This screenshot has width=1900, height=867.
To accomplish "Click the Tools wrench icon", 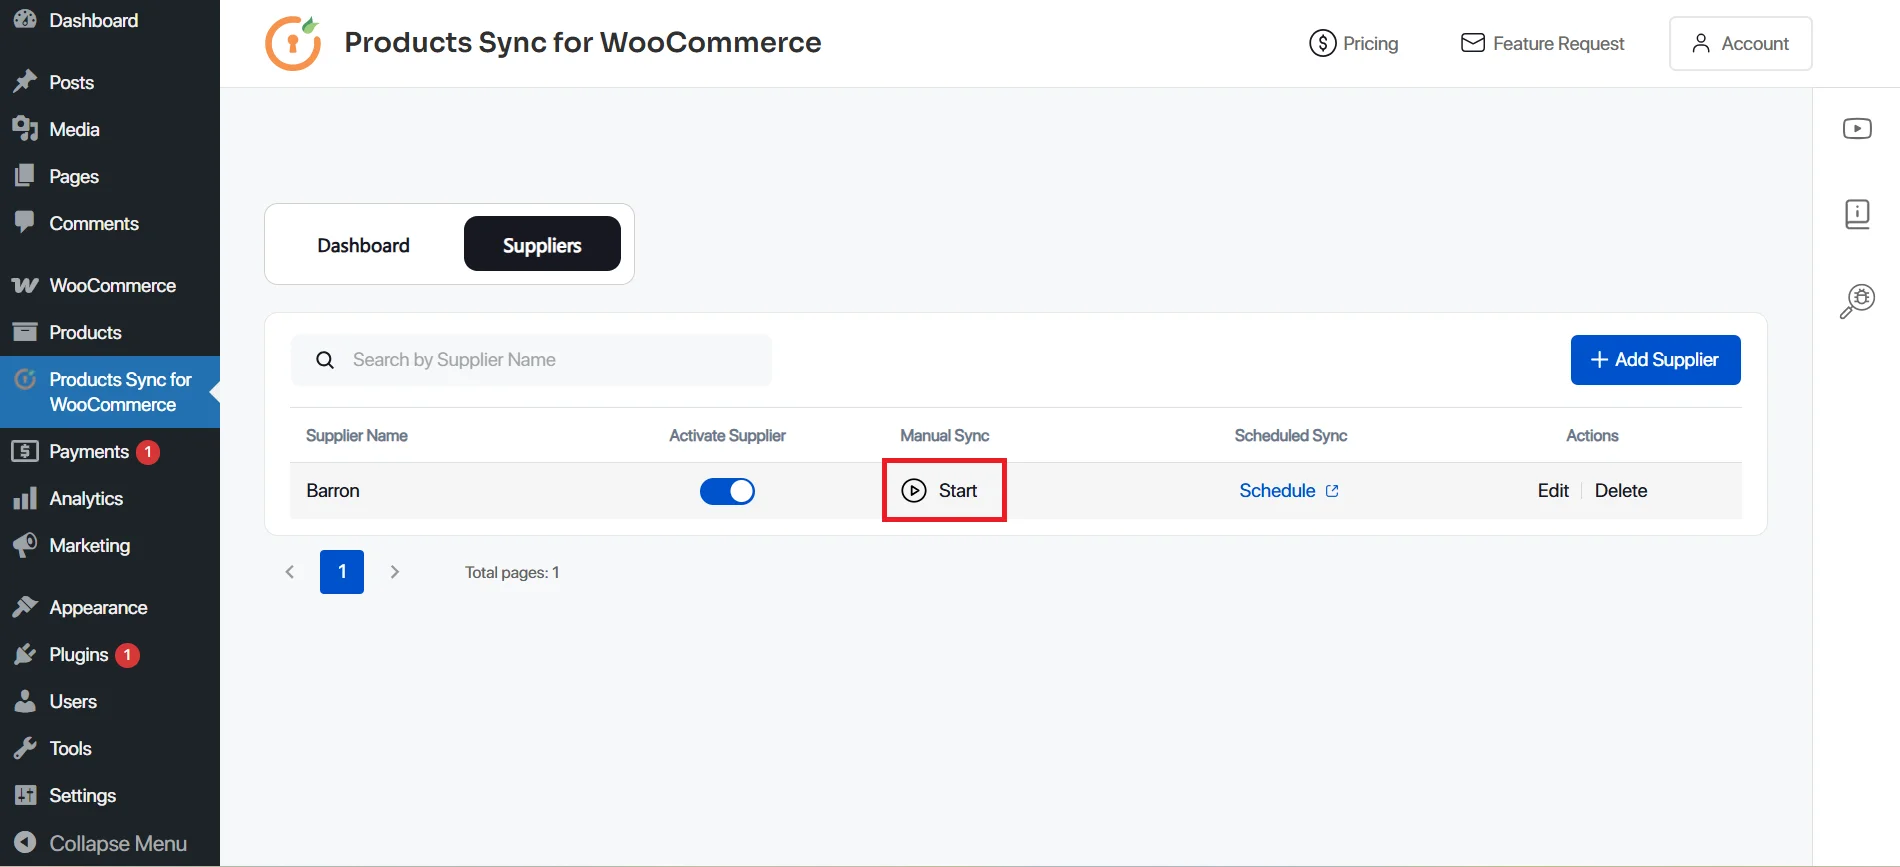I will point(25,748).
